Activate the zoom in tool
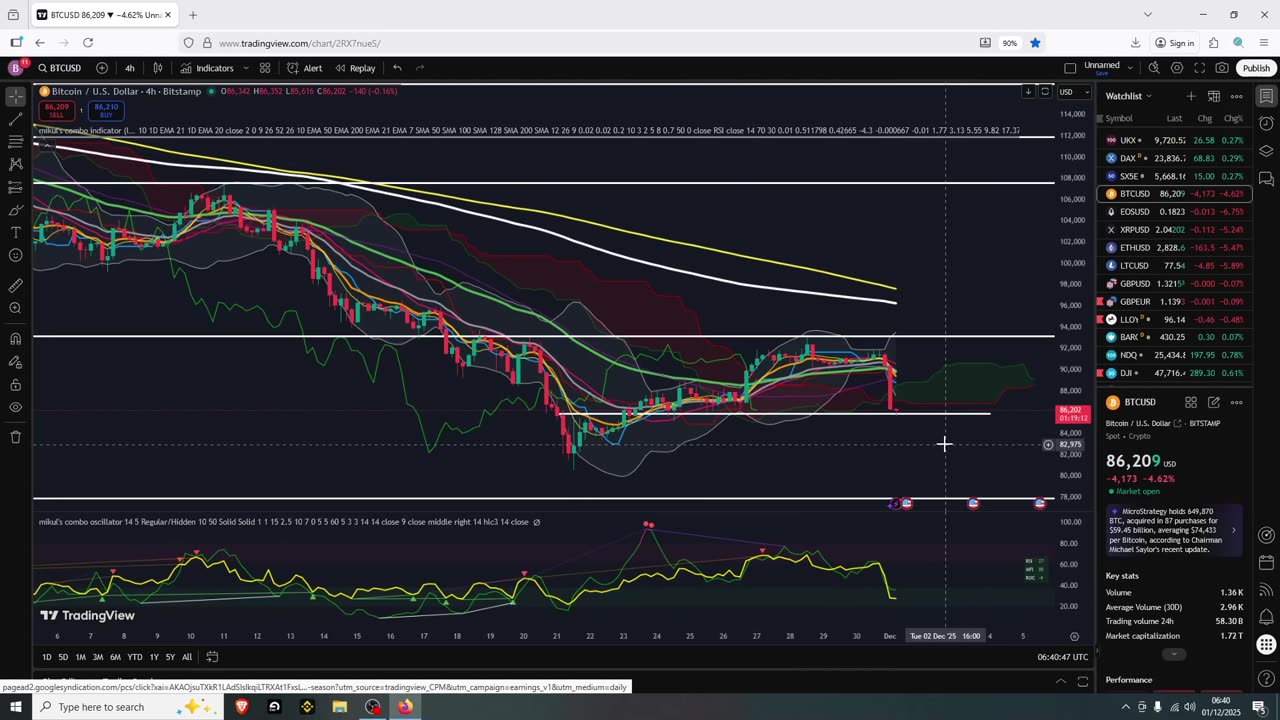 pos(16,308)
